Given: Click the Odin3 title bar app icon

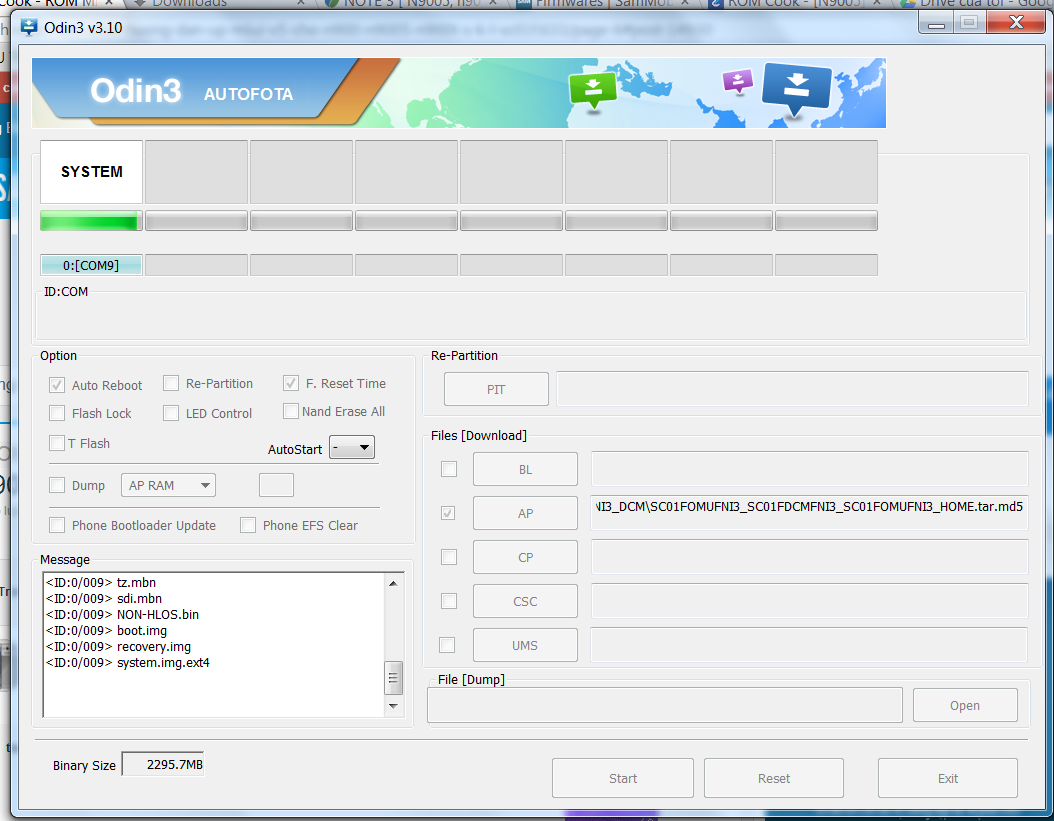Looking at the screenshot, I should point(29,28).
